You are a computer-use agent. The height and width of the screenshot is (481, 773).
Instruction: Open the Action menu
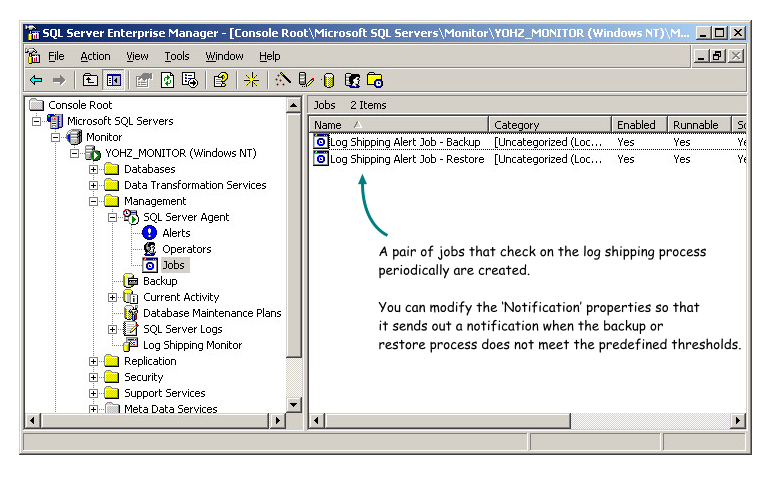coord(95,56)
